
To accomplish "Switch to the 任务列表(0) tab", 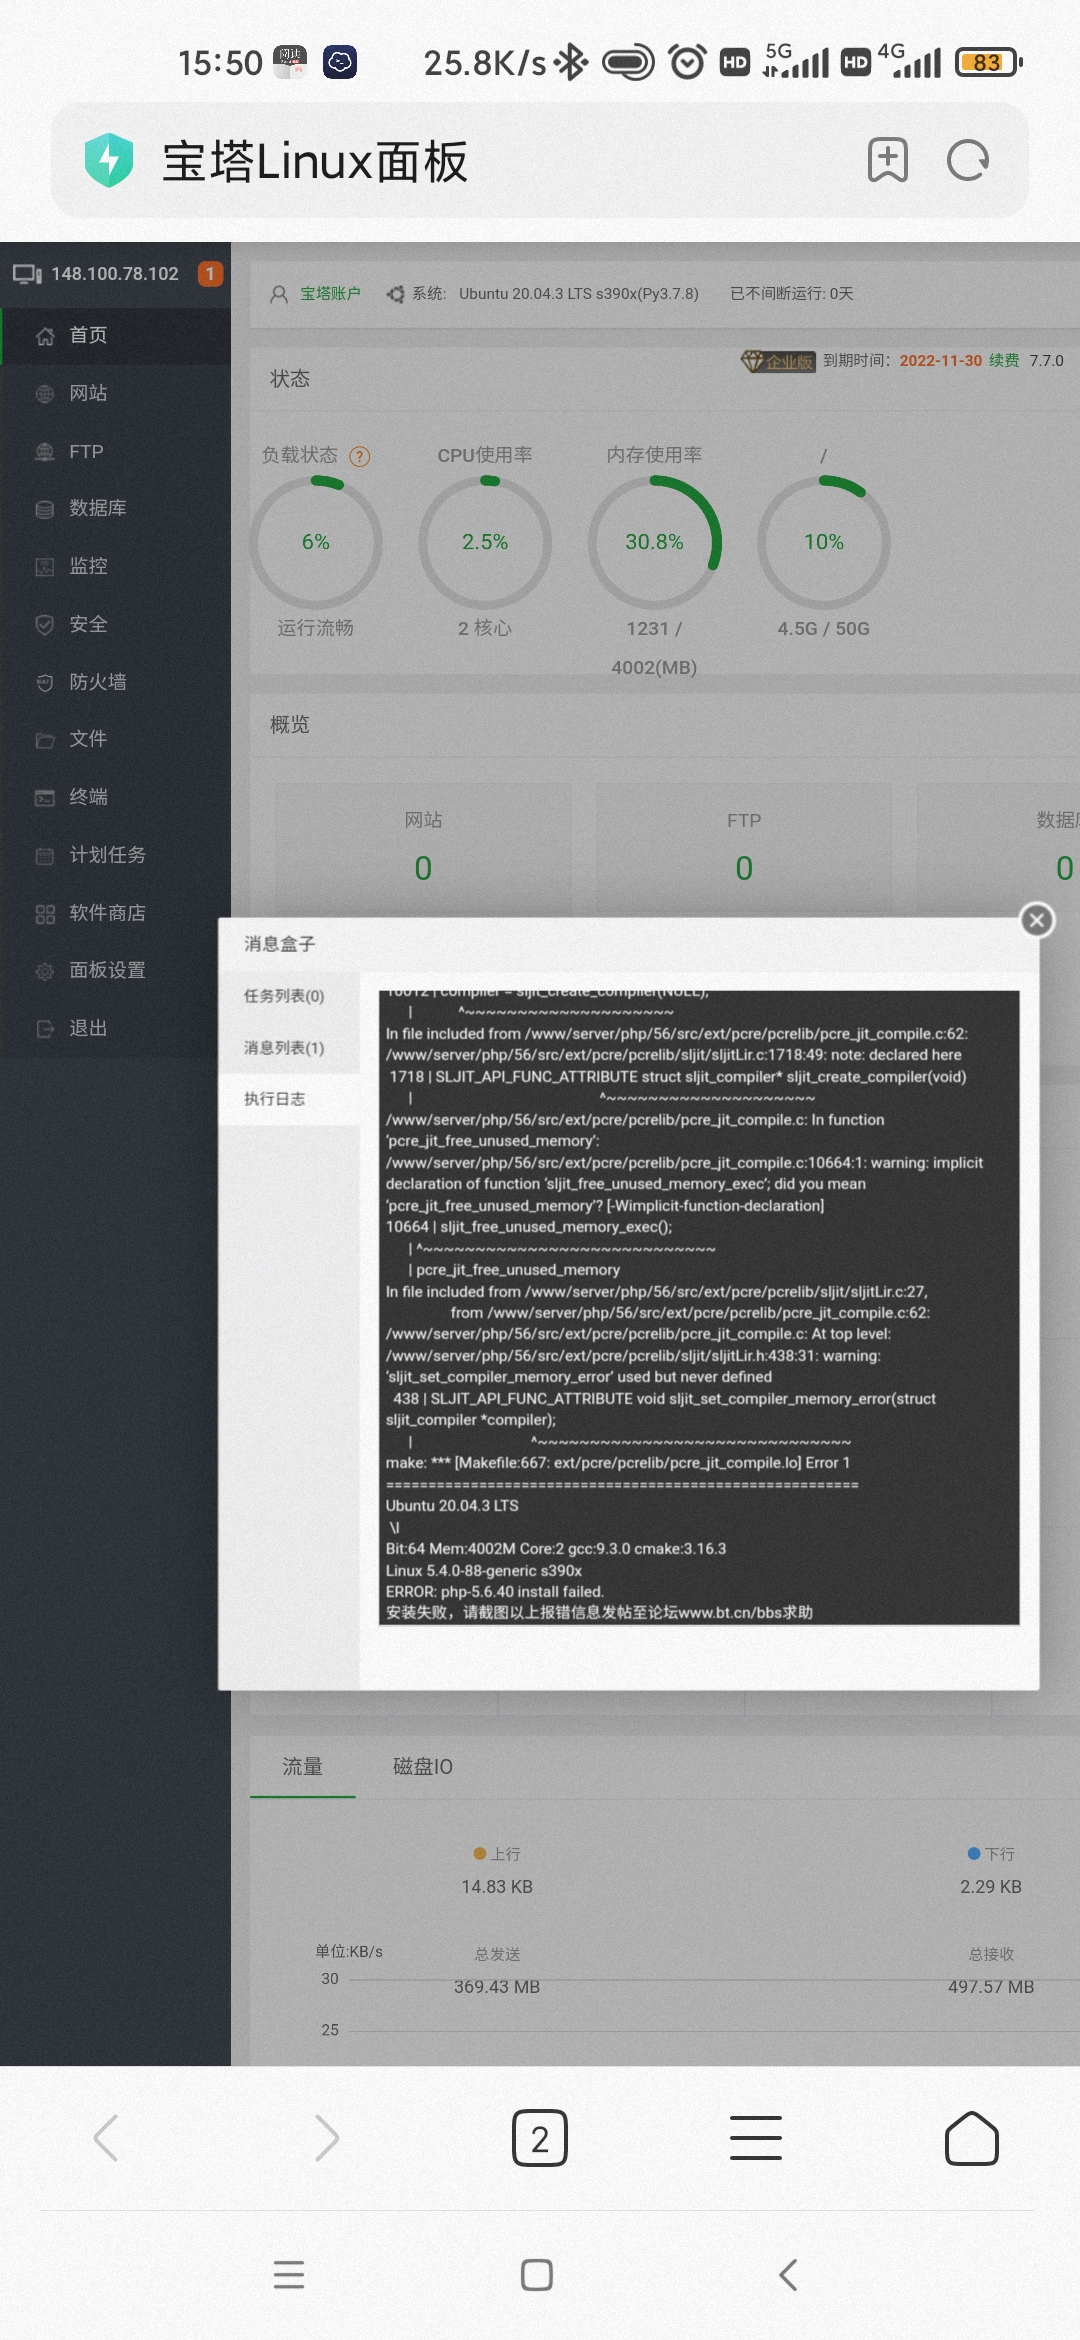I will [289, 996].
